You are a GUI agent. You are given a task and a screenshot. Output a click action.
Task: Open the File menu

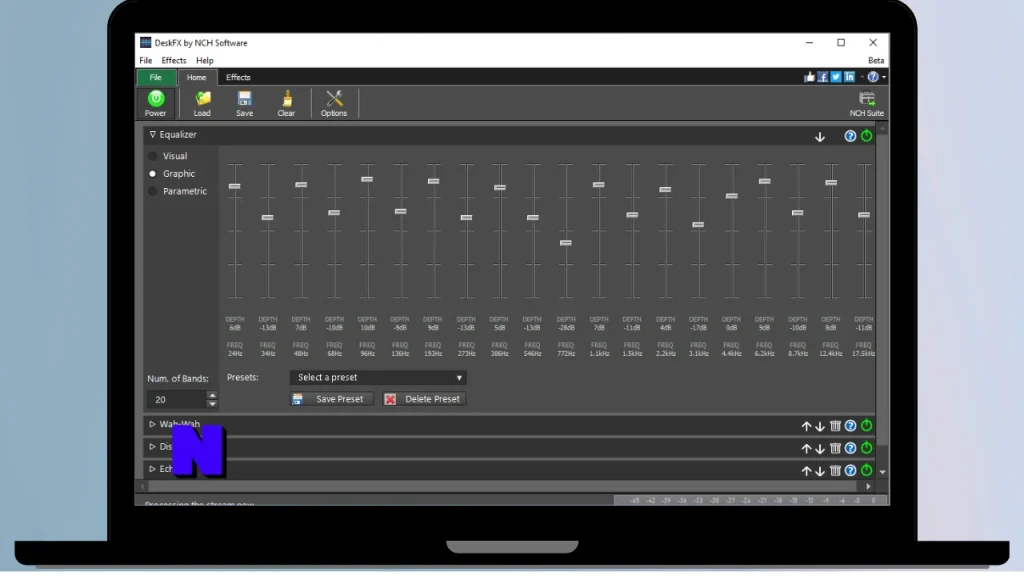point(146,60)
